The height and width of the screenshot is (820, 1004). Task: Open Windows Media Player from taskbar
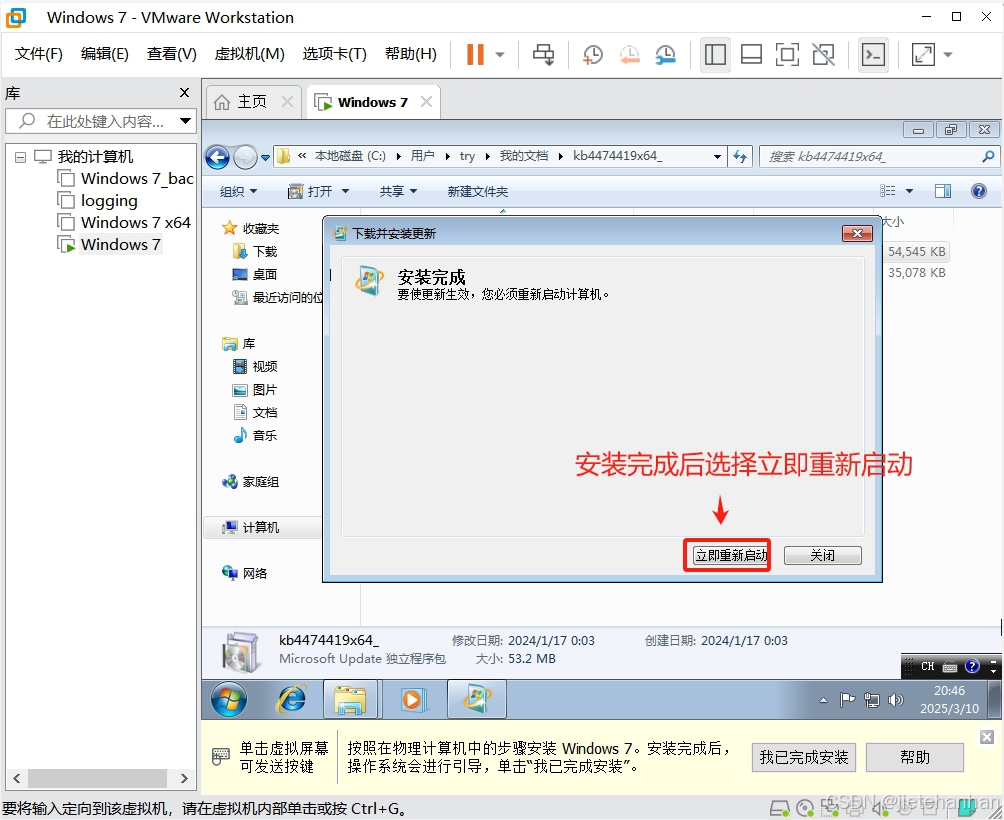(x=412, y=699)
